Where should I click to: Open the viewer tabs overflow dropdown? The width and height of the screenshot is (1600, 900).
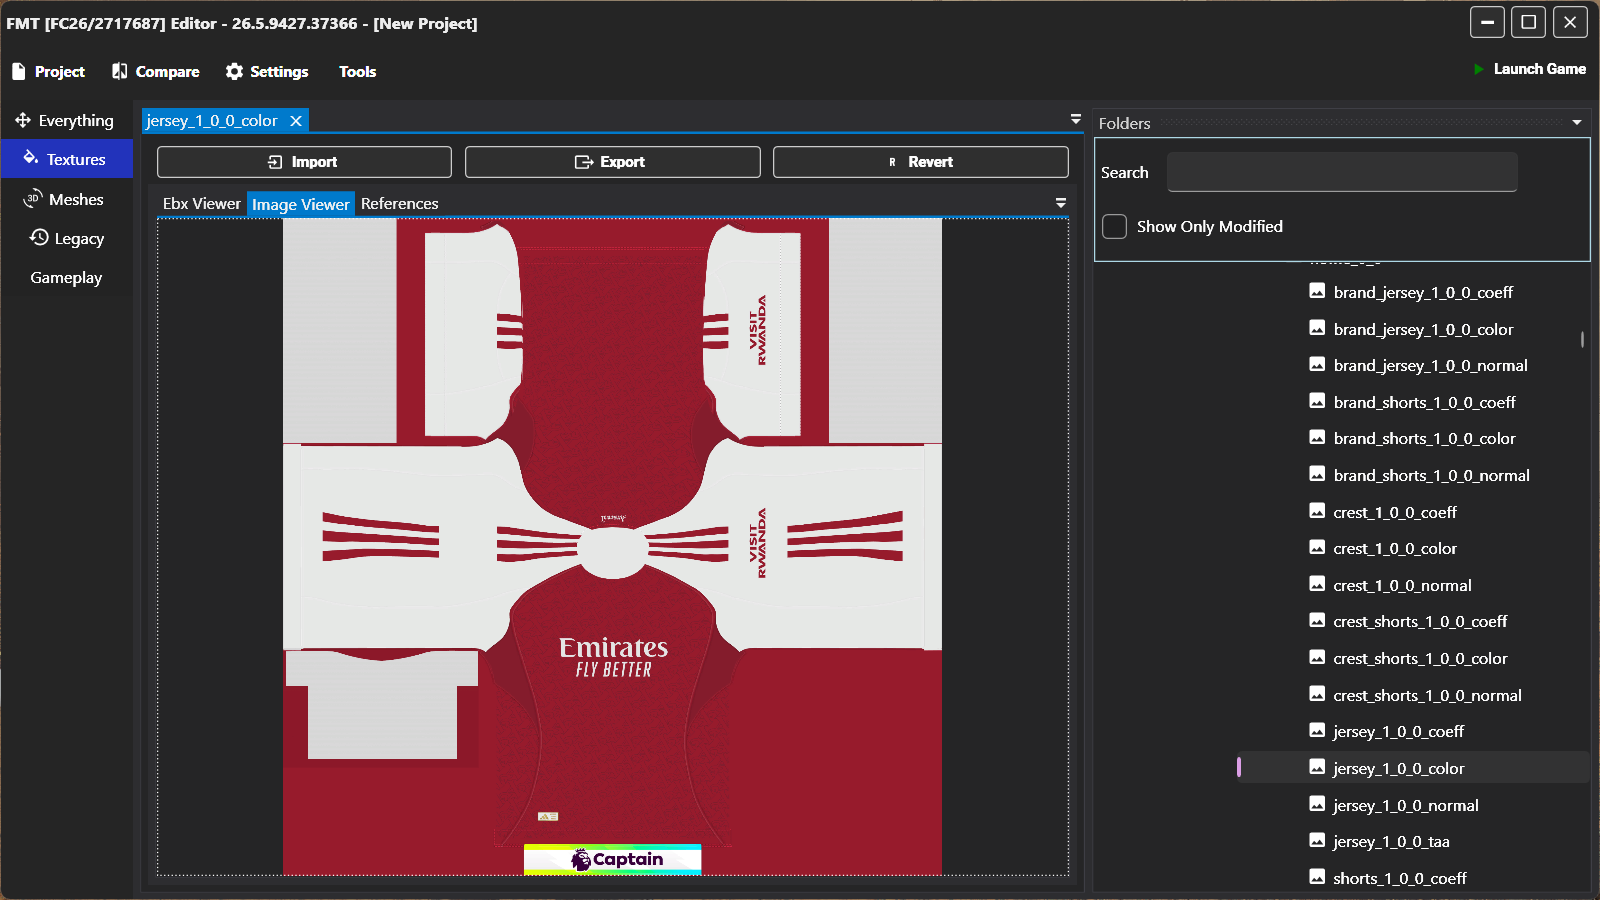1061,203
